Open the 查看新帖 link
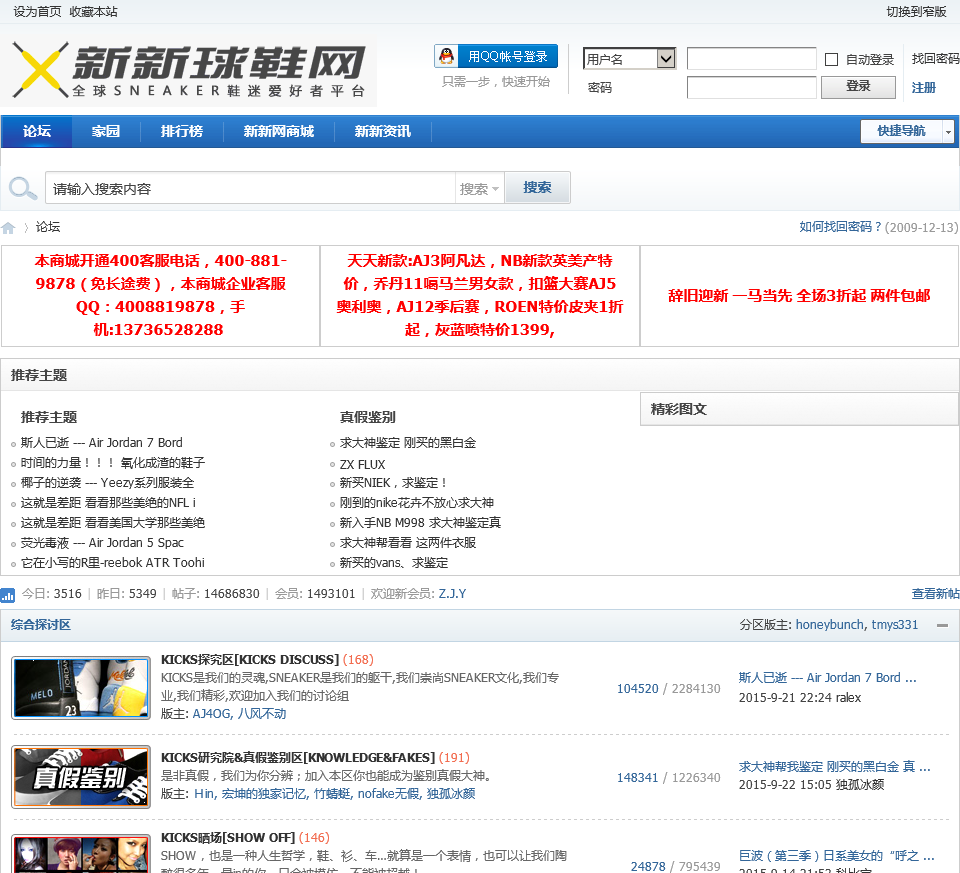The height and width of the screenshot is (873, 960). pos(935,594)
